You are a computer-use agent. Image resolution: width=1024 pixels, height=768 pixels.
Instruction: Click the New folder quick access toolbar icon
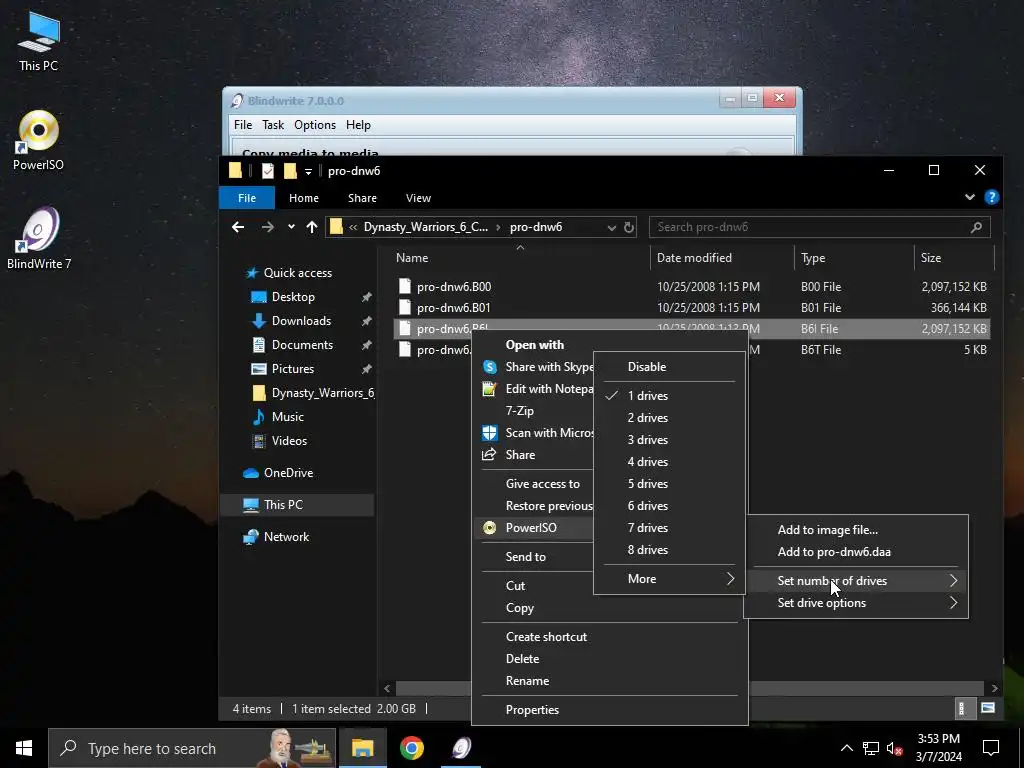tap(290, 171)
